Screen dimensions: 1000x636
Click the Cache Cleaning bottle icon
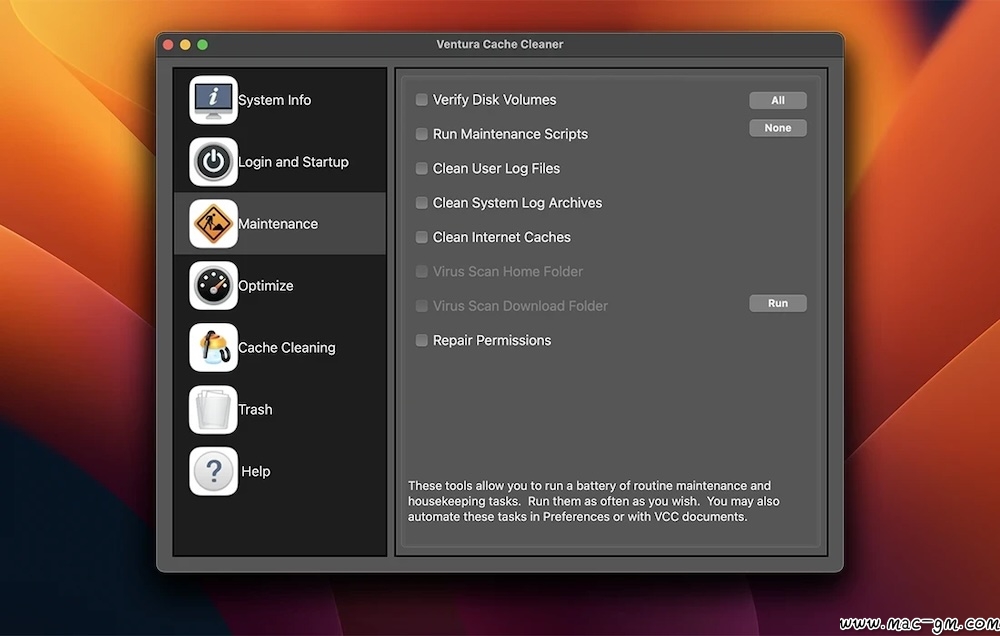[213, 348]
